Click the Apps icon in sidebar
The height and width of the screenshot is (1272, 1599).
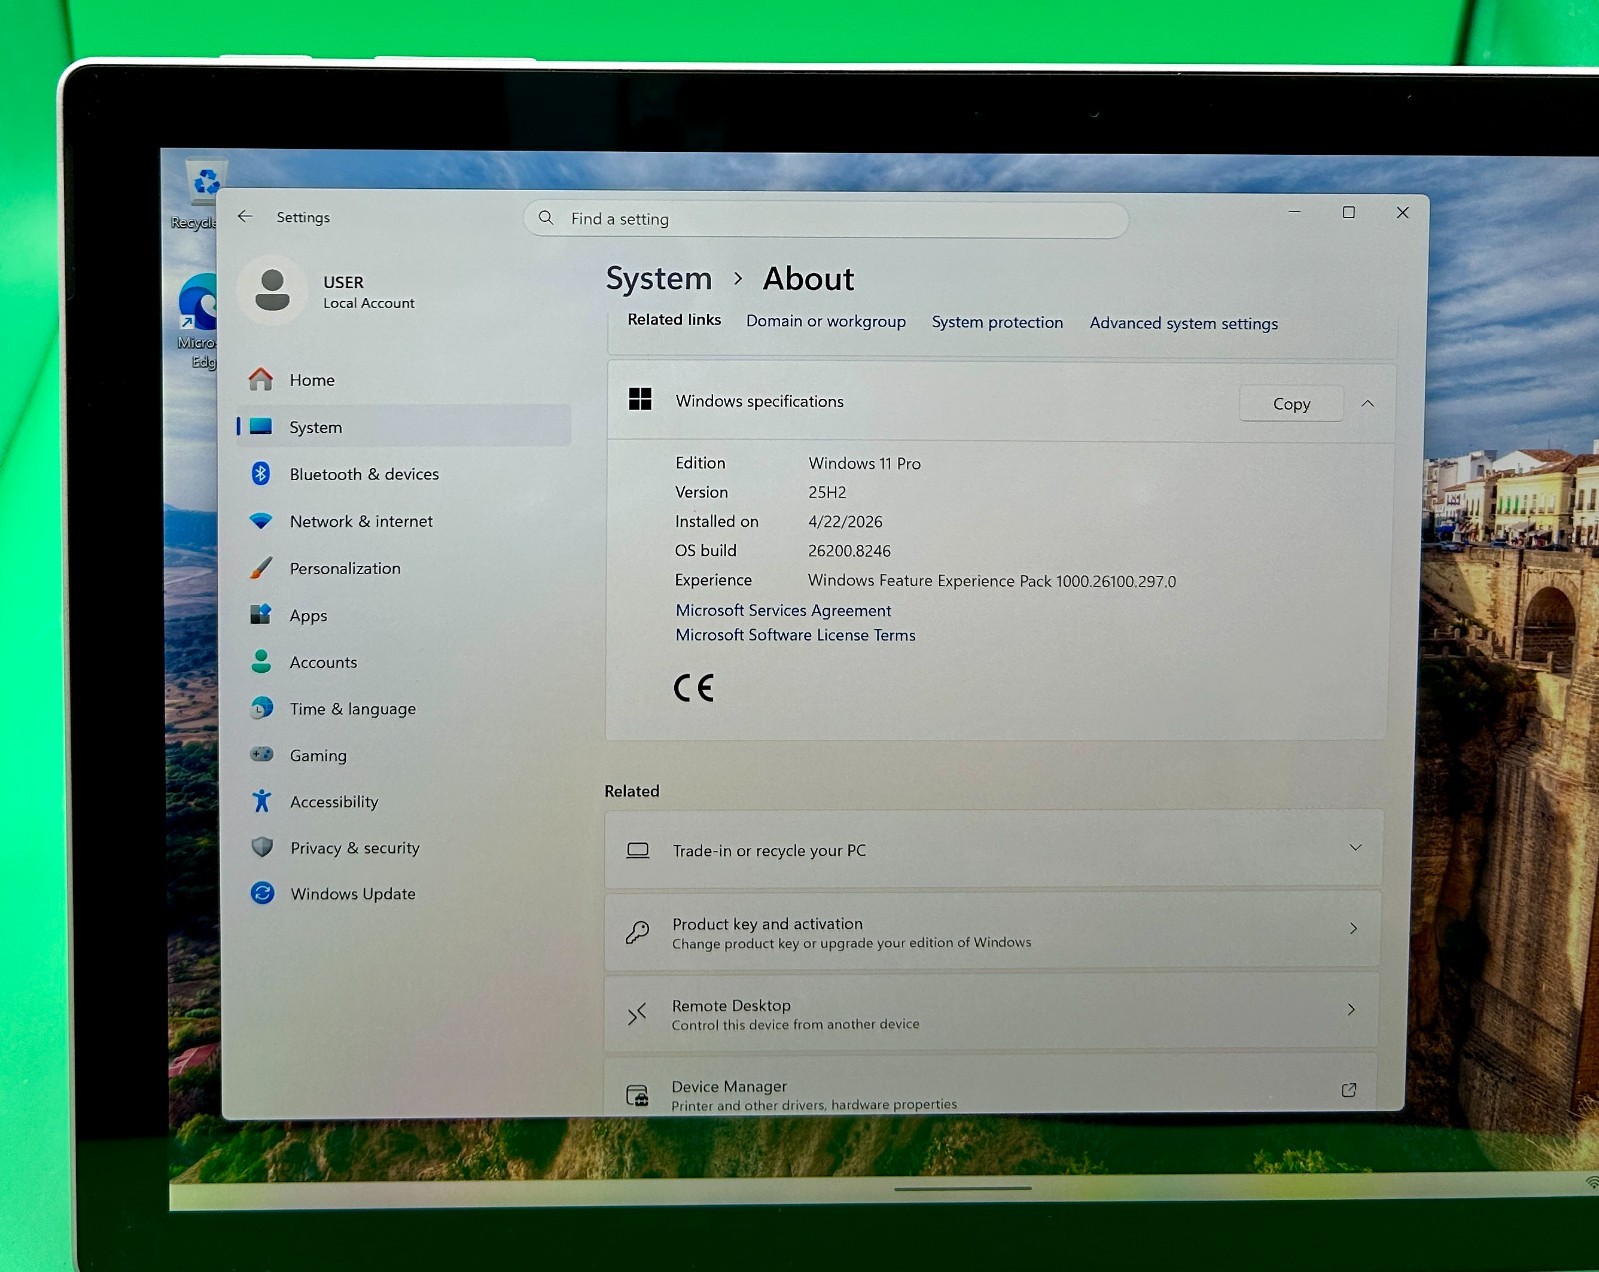click(x=261, y=614)
